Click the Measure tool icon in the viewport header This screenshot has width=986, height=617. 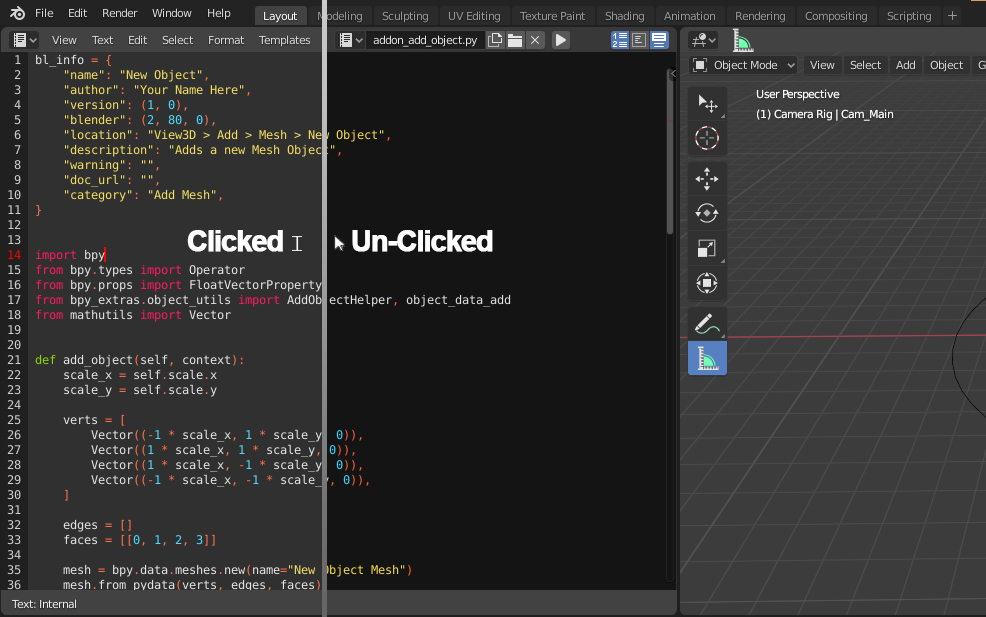pyautogui.click(x=743, y=42)
